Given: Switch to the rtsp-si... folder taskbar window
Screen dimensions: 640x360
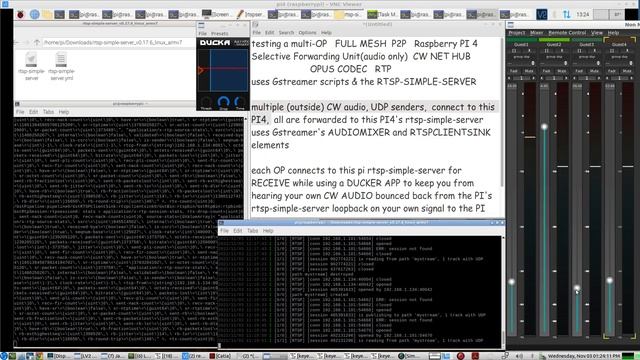Looking at the screenshot, I should tap(349, 14).
